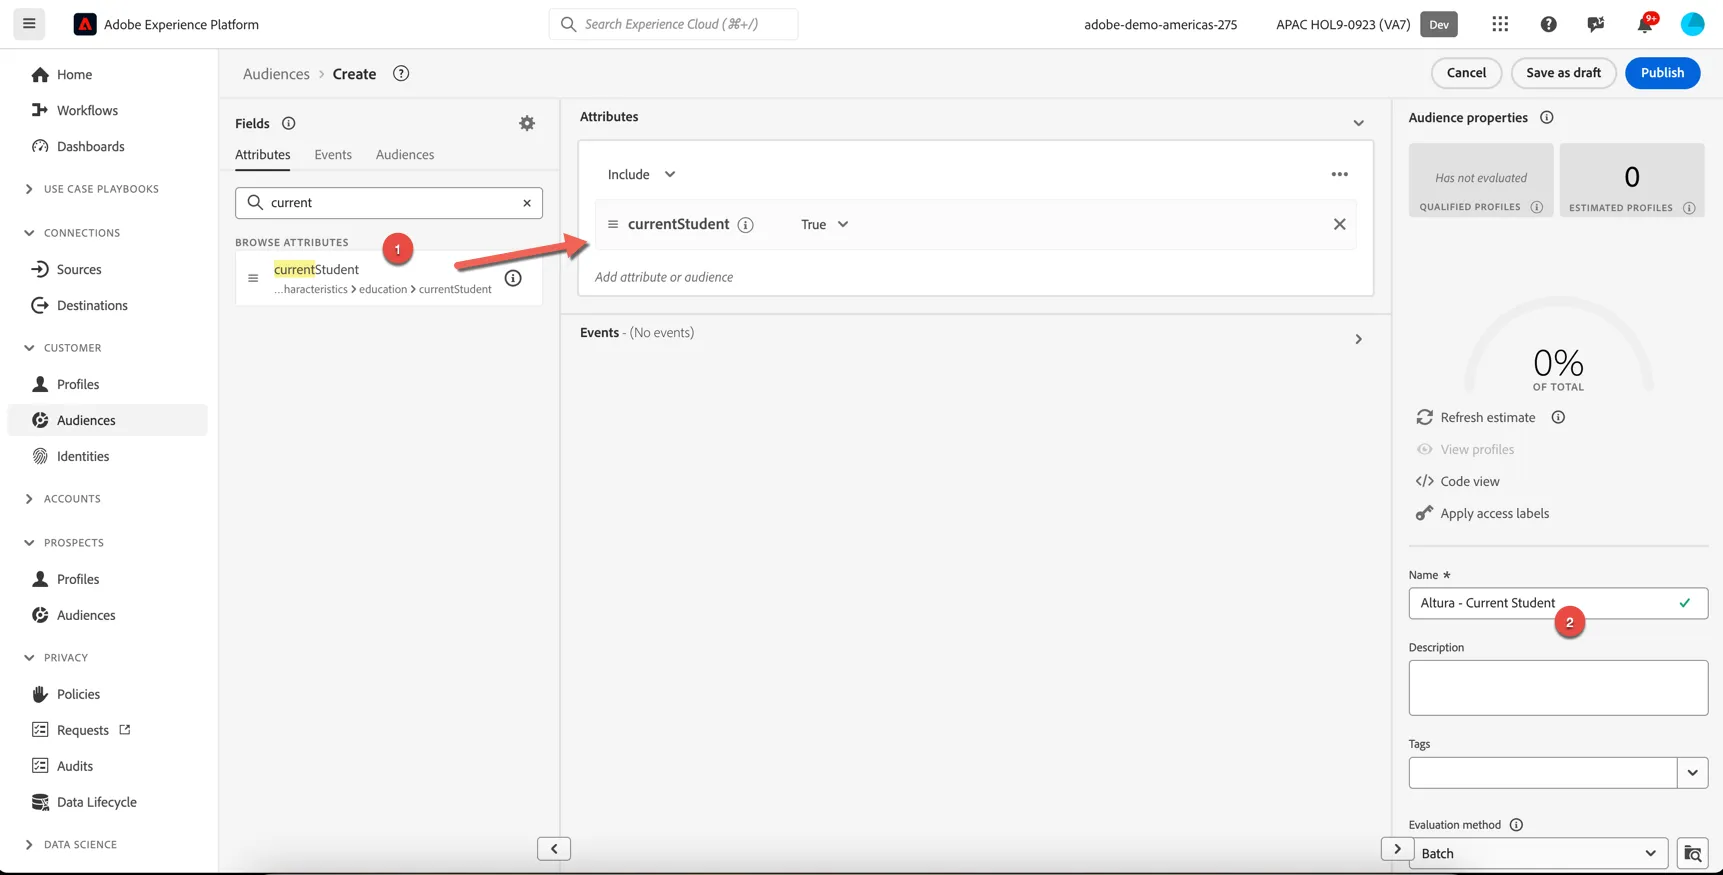Click Save as draft
Image resolution: width=1723 pixels, height=875 pixels.
tap(1563, 73)
